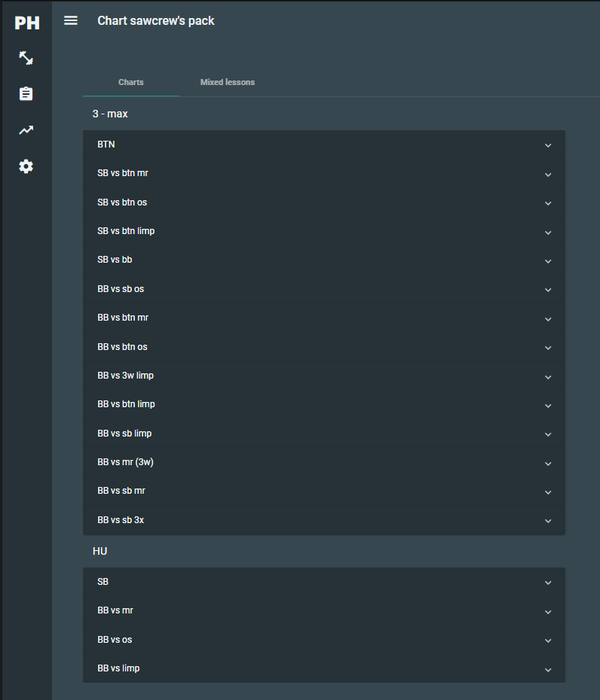Image resolution: width=600 pixels, height=700 pixels.
Task: Expand the SB vs btn mr chevron
Action: click(548, 175)
